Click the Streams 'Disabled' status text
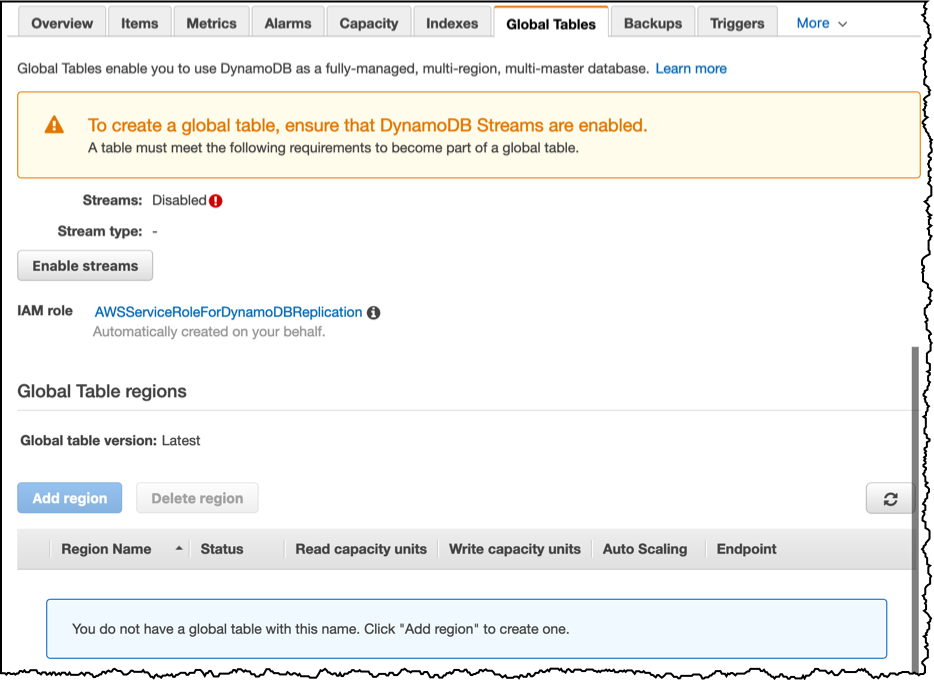Screen dimensions: 934x680 179,200
